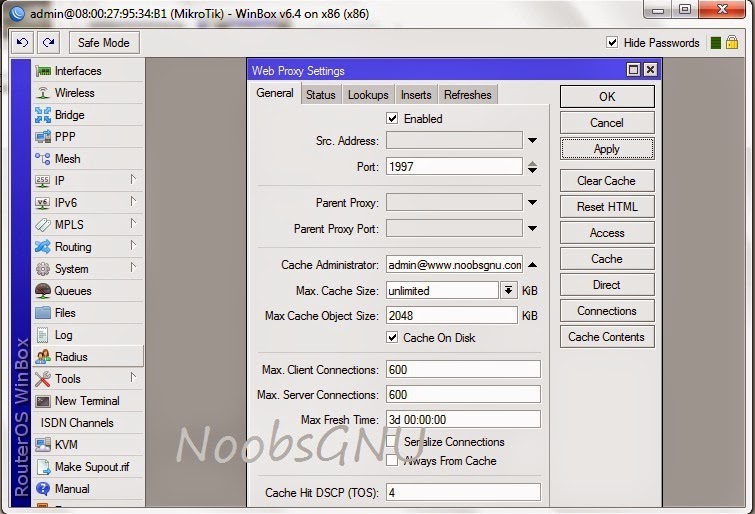Click the Cache Contents button
The image size is (755, 514).
coord(607,337)
